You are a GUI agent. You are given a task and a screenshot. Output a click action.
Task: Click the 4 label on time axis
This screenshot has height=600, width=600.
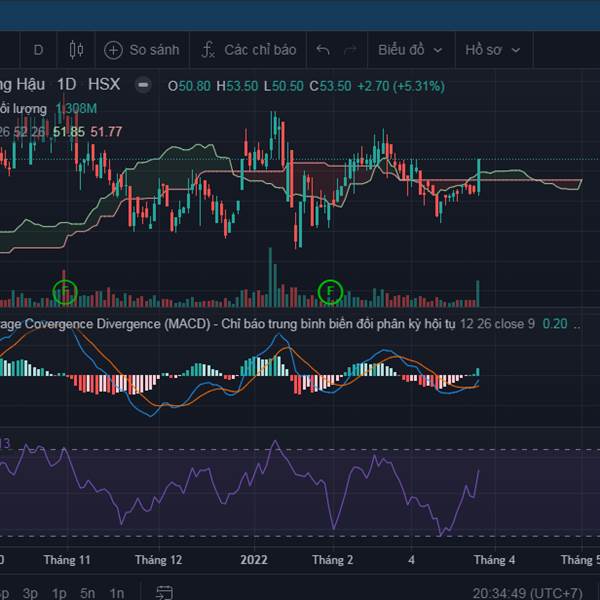point(411,560)
